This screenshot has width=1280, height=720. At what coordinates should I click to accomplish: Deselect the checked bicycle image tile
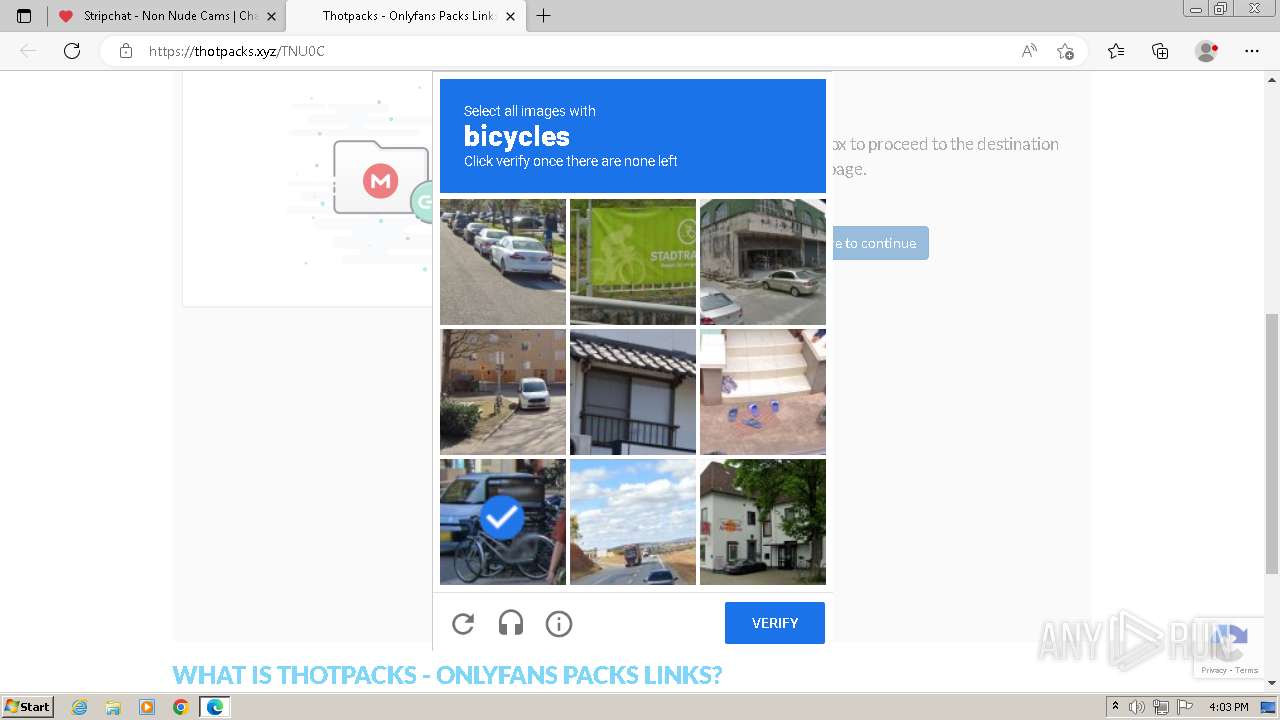point(503,522)
